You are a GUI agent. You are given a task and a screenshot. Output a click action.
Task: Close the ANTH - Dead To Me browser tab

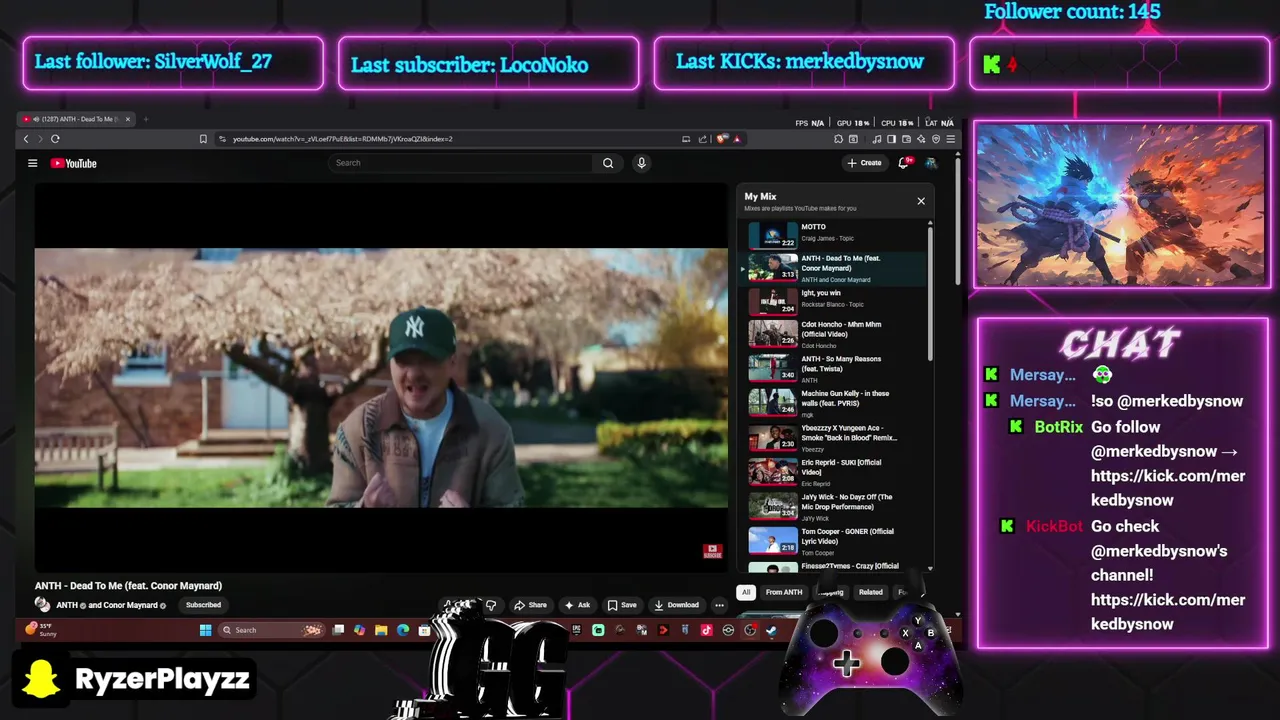point(127,119)
